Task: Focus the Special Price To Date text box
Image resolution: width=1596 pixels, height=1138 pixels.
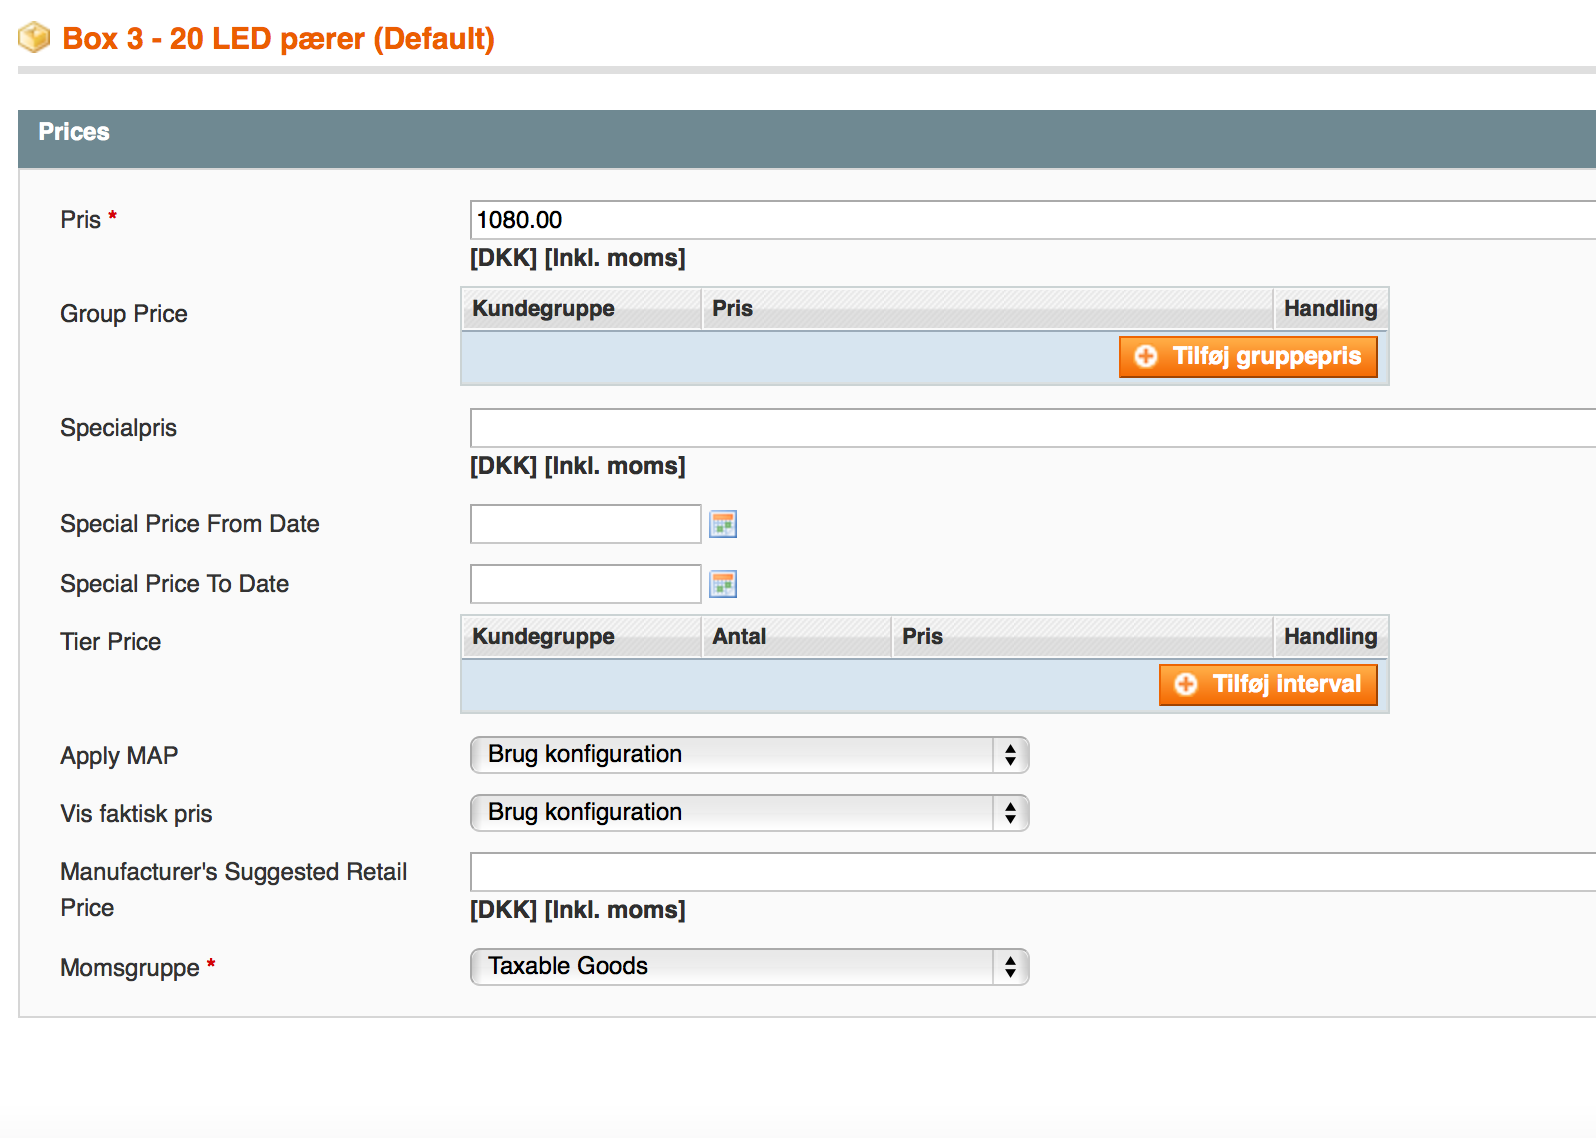Action: pos(585,584)
